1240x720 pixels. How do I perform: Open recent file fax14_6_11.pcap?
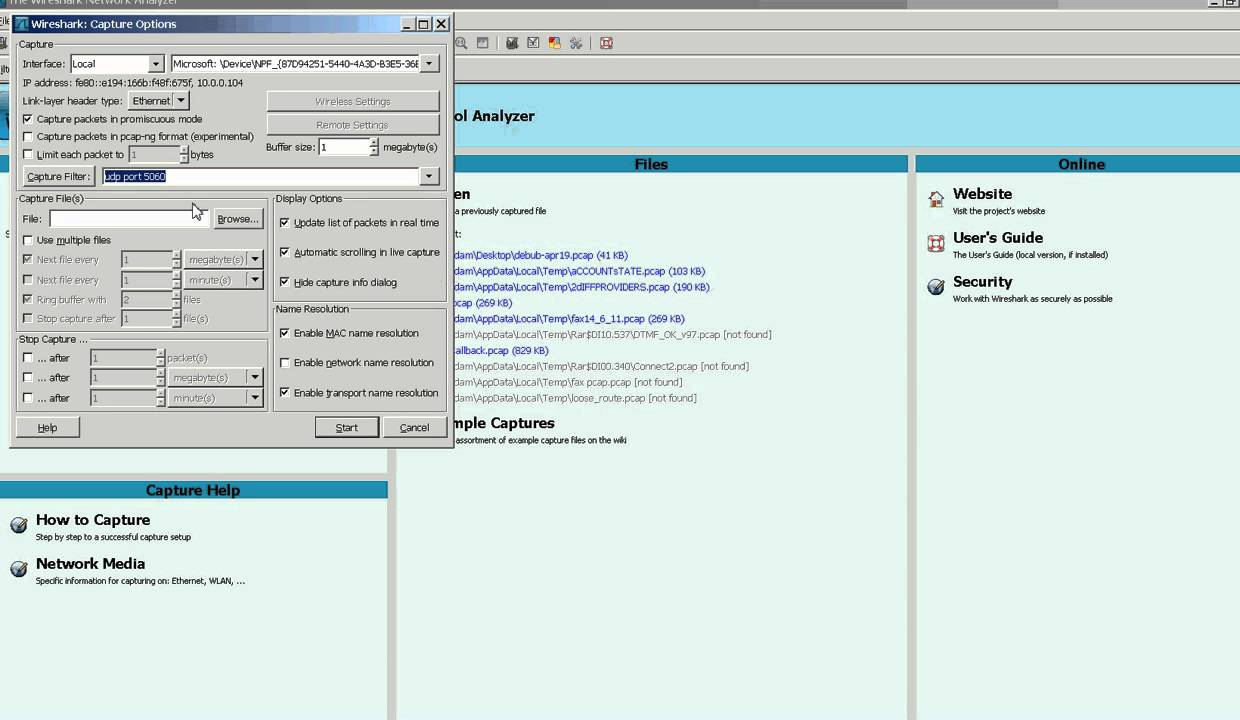(x=569, y=320)
